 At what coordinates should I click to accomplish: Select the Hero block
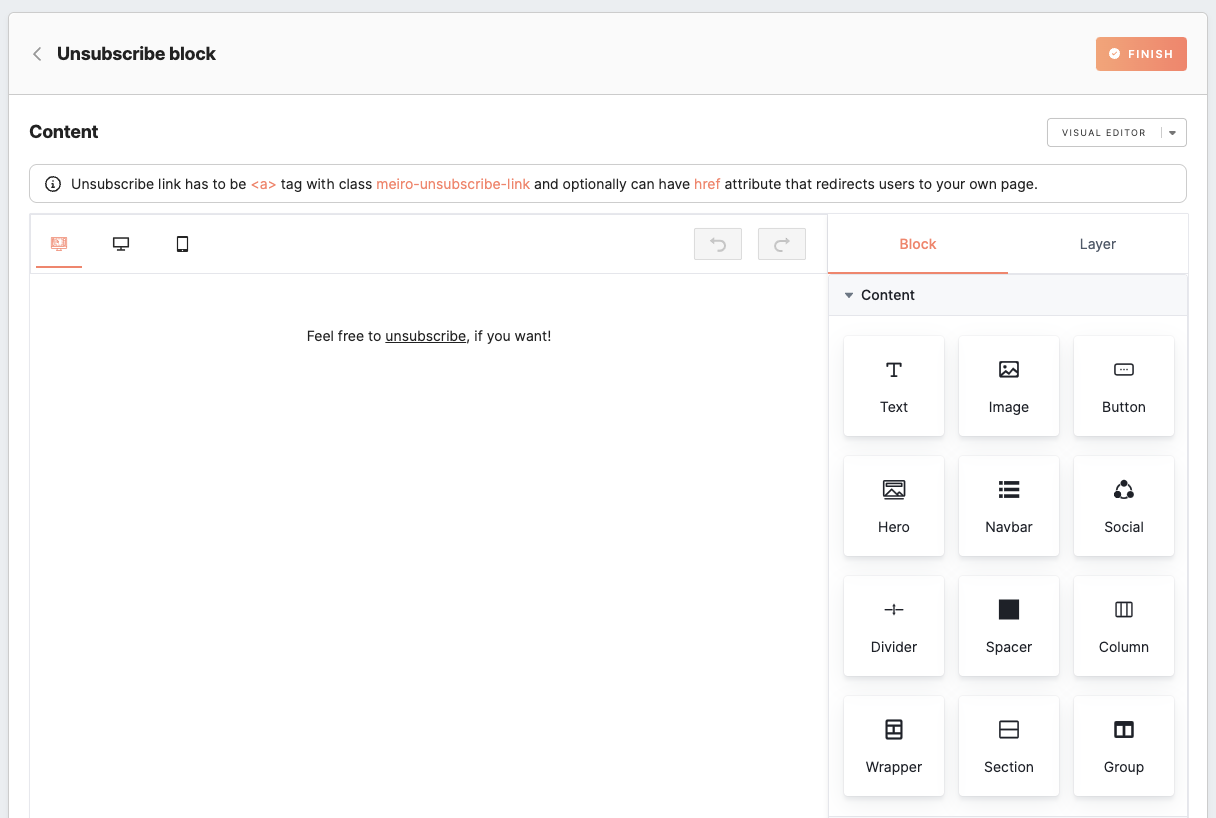(894, 506)
